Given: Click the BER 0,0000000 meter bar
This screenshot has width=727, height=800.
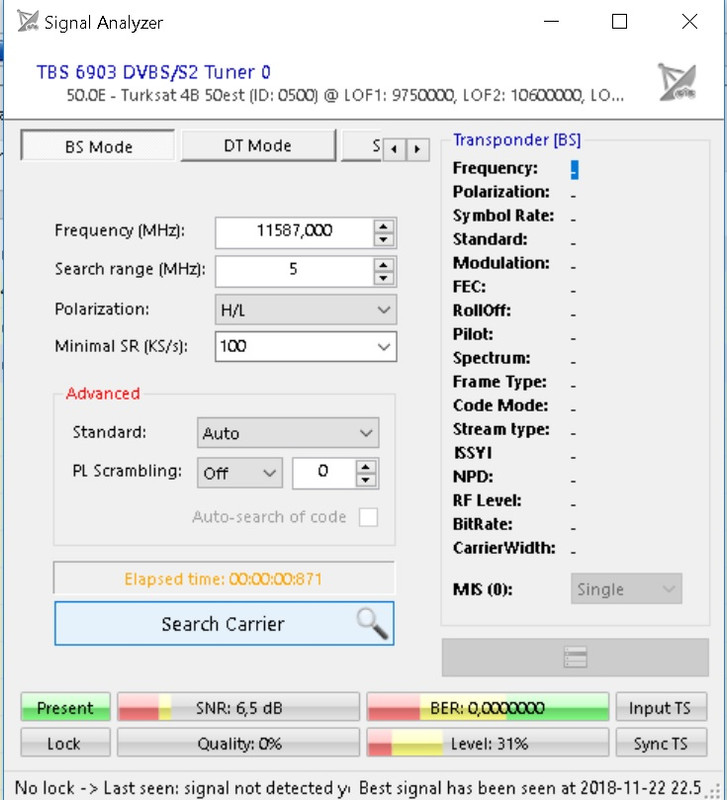Looking at the screenshot, I should point(488,707).
